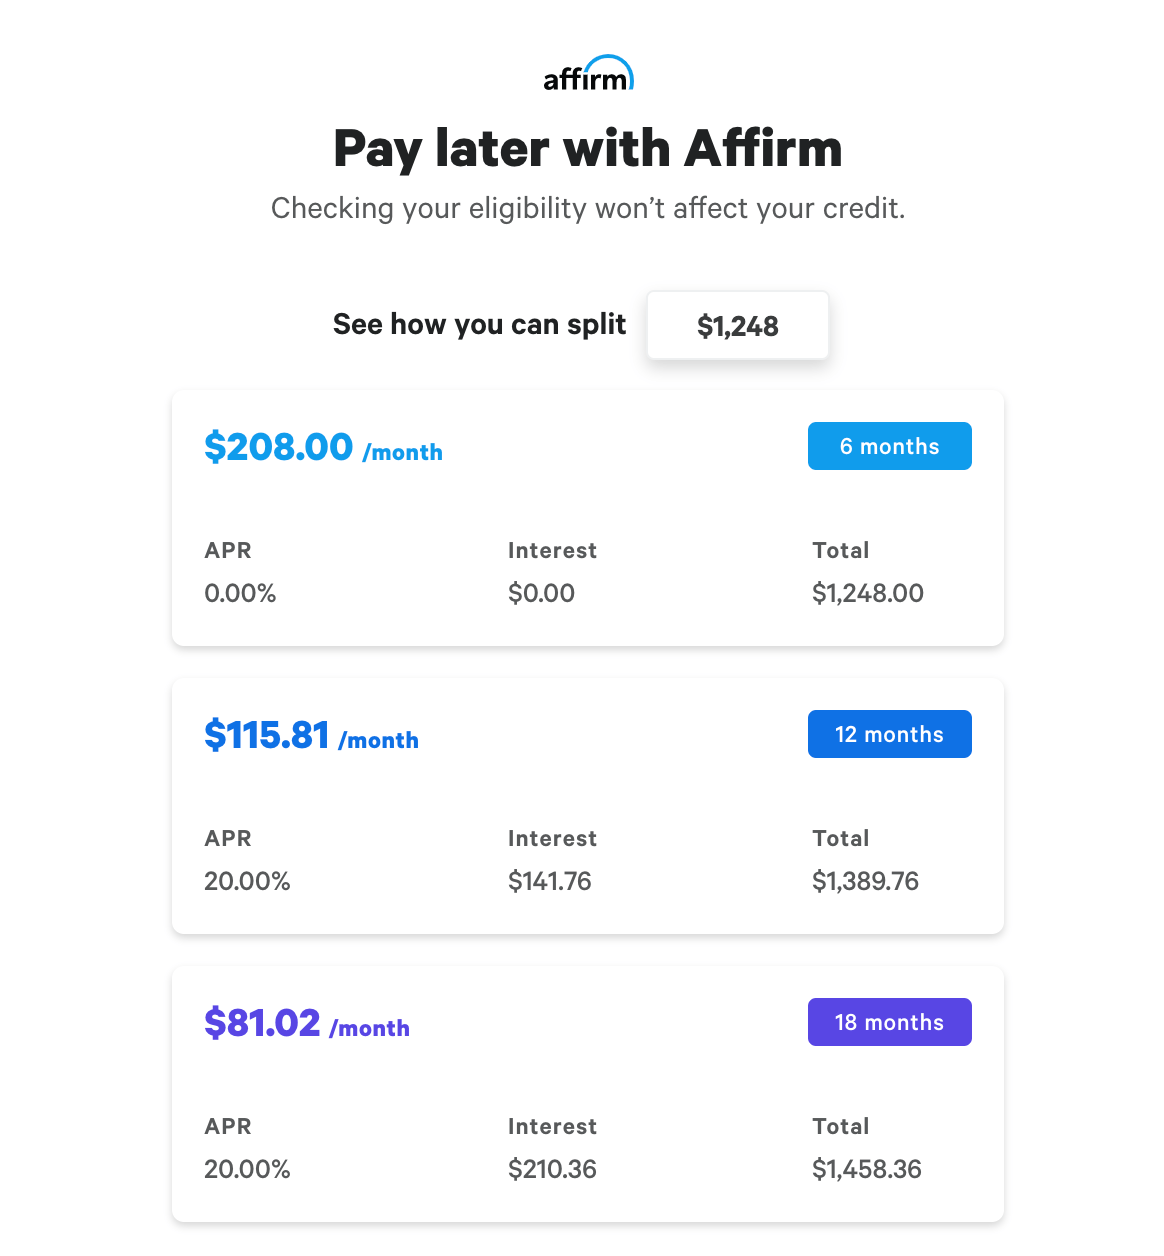
Task: Click the eligibility credit notice text
Action: 588,208
